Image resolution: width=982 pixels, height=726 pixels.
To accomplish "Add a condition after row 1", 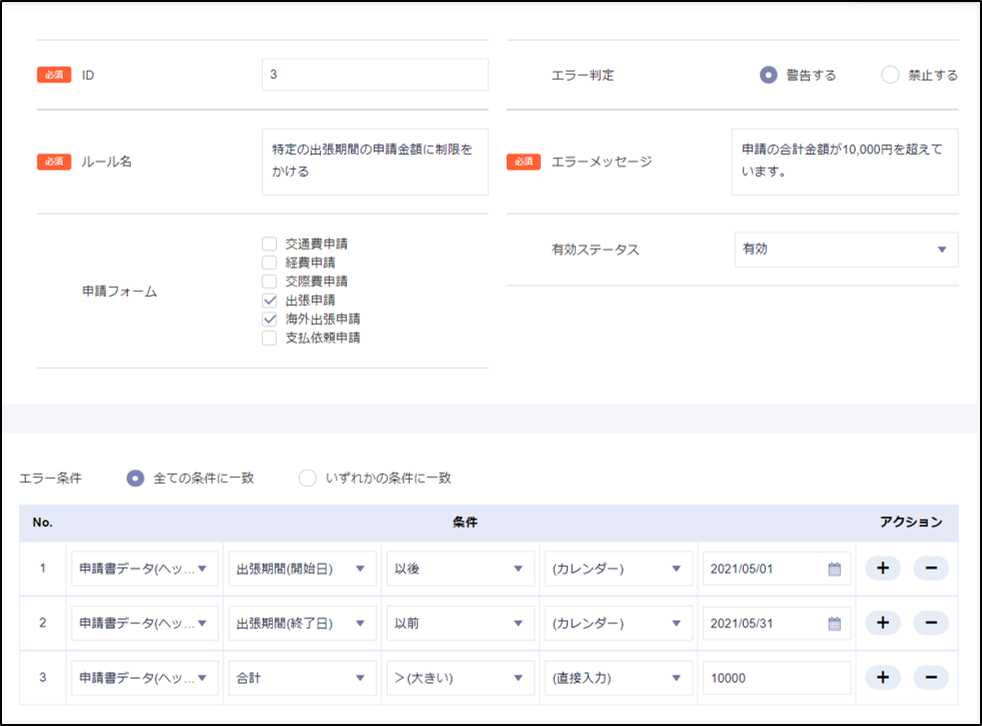I will click(882, 569).
